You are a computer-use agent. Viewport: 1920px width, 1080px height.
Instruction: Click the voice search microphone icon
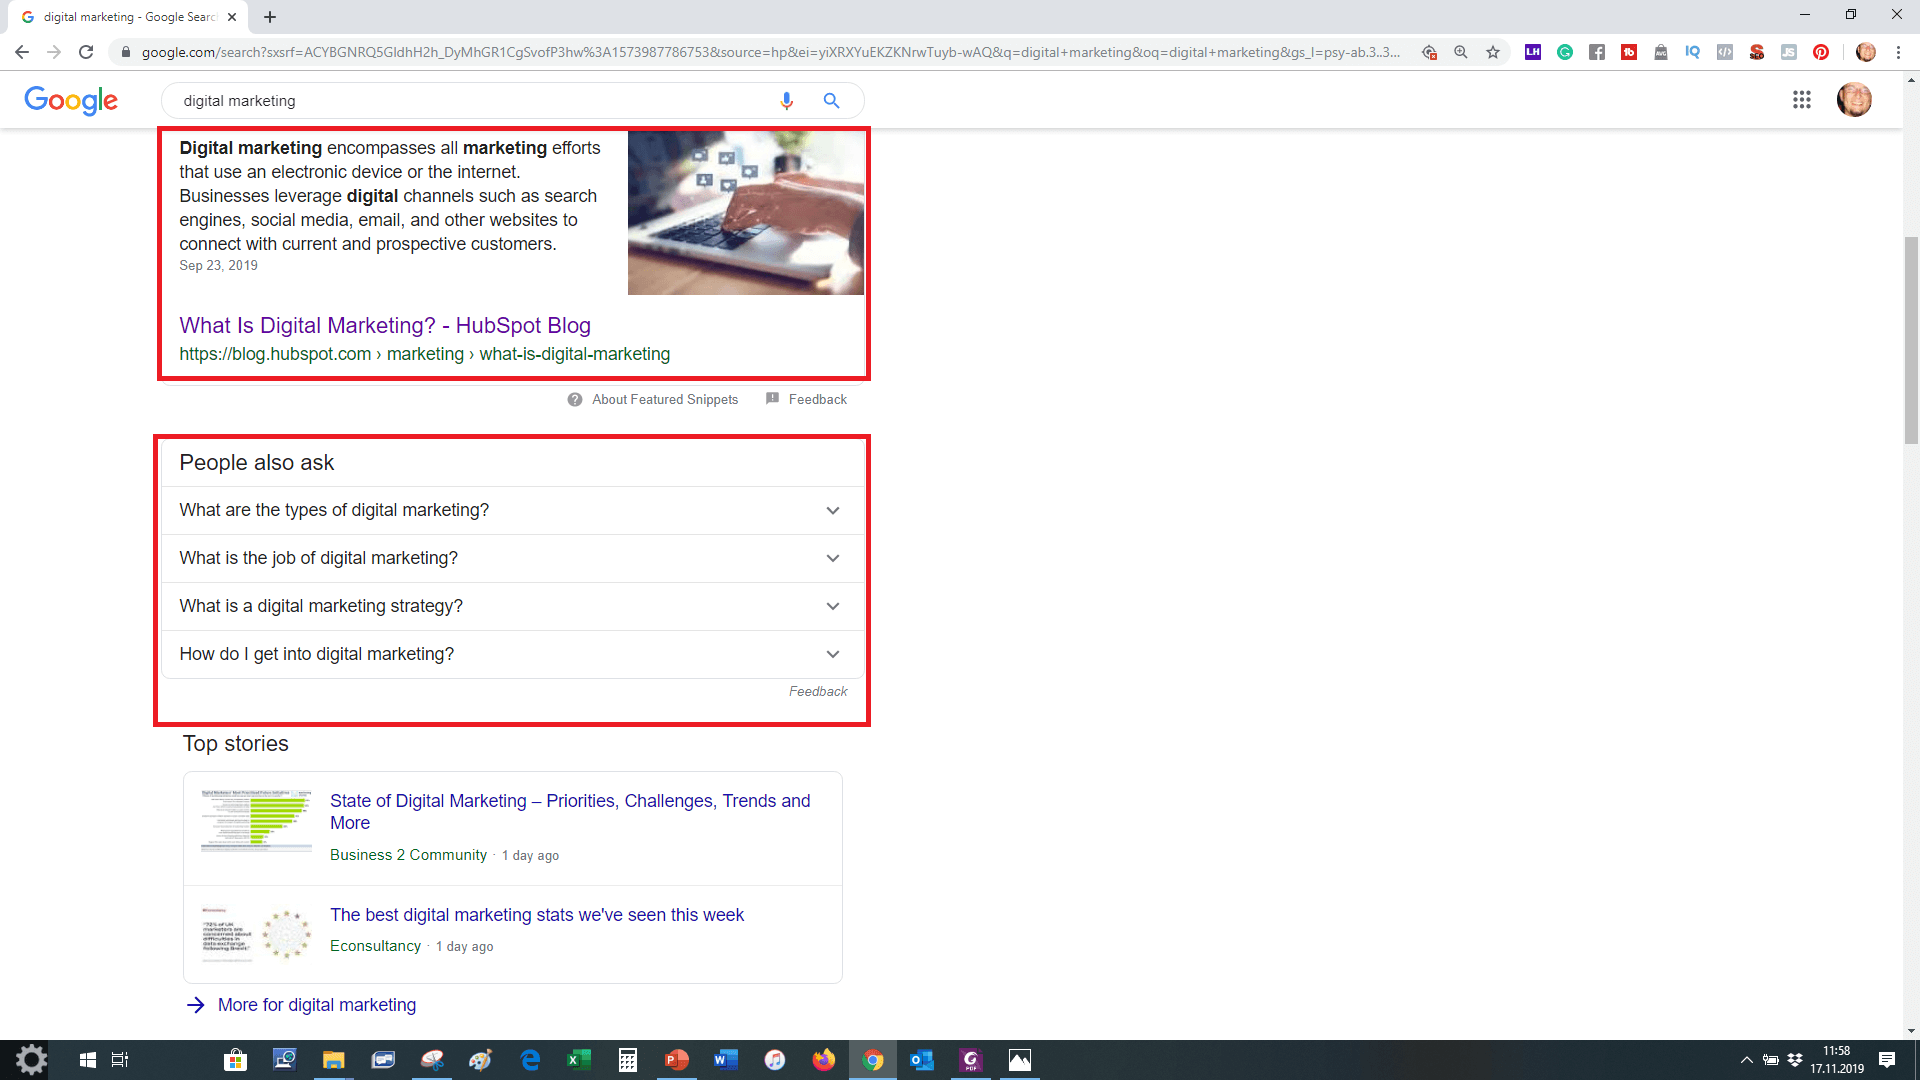(x=786, y=101)
